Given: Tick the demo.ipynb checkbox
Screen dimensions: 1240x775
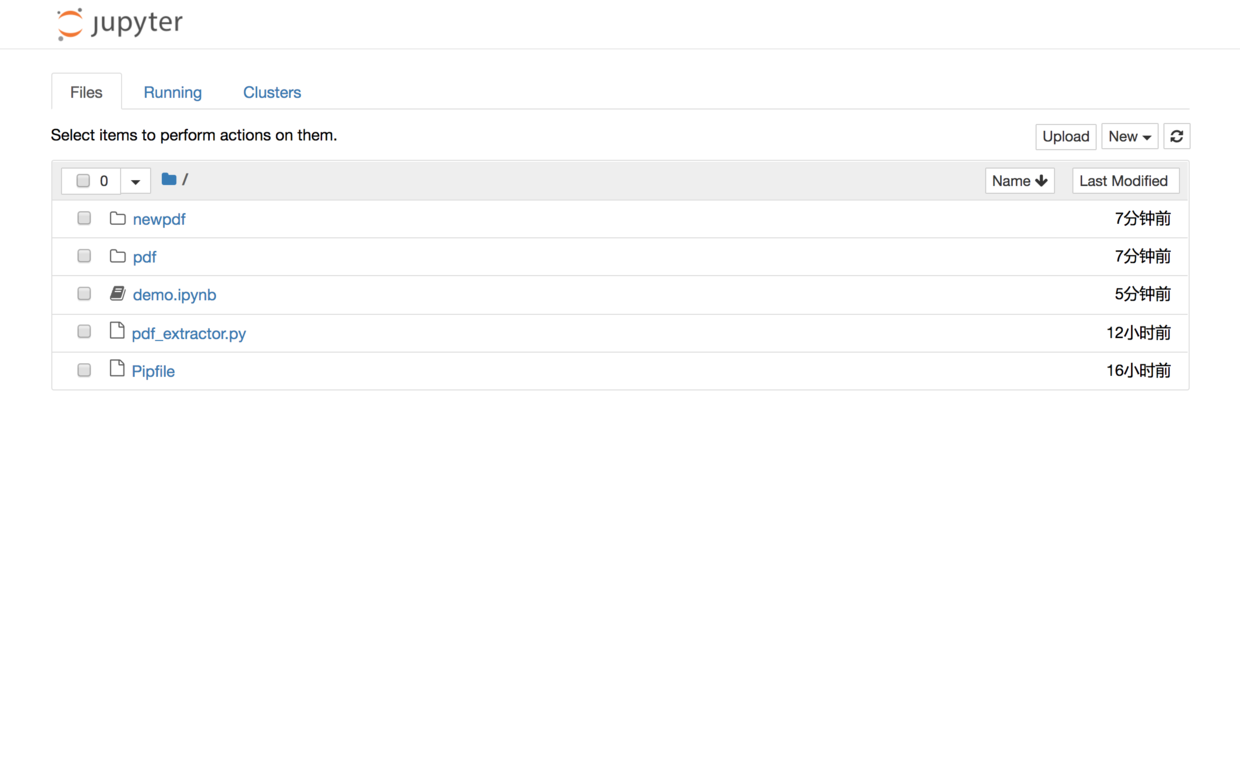Looking at the screenshot, I should [84, 294].
